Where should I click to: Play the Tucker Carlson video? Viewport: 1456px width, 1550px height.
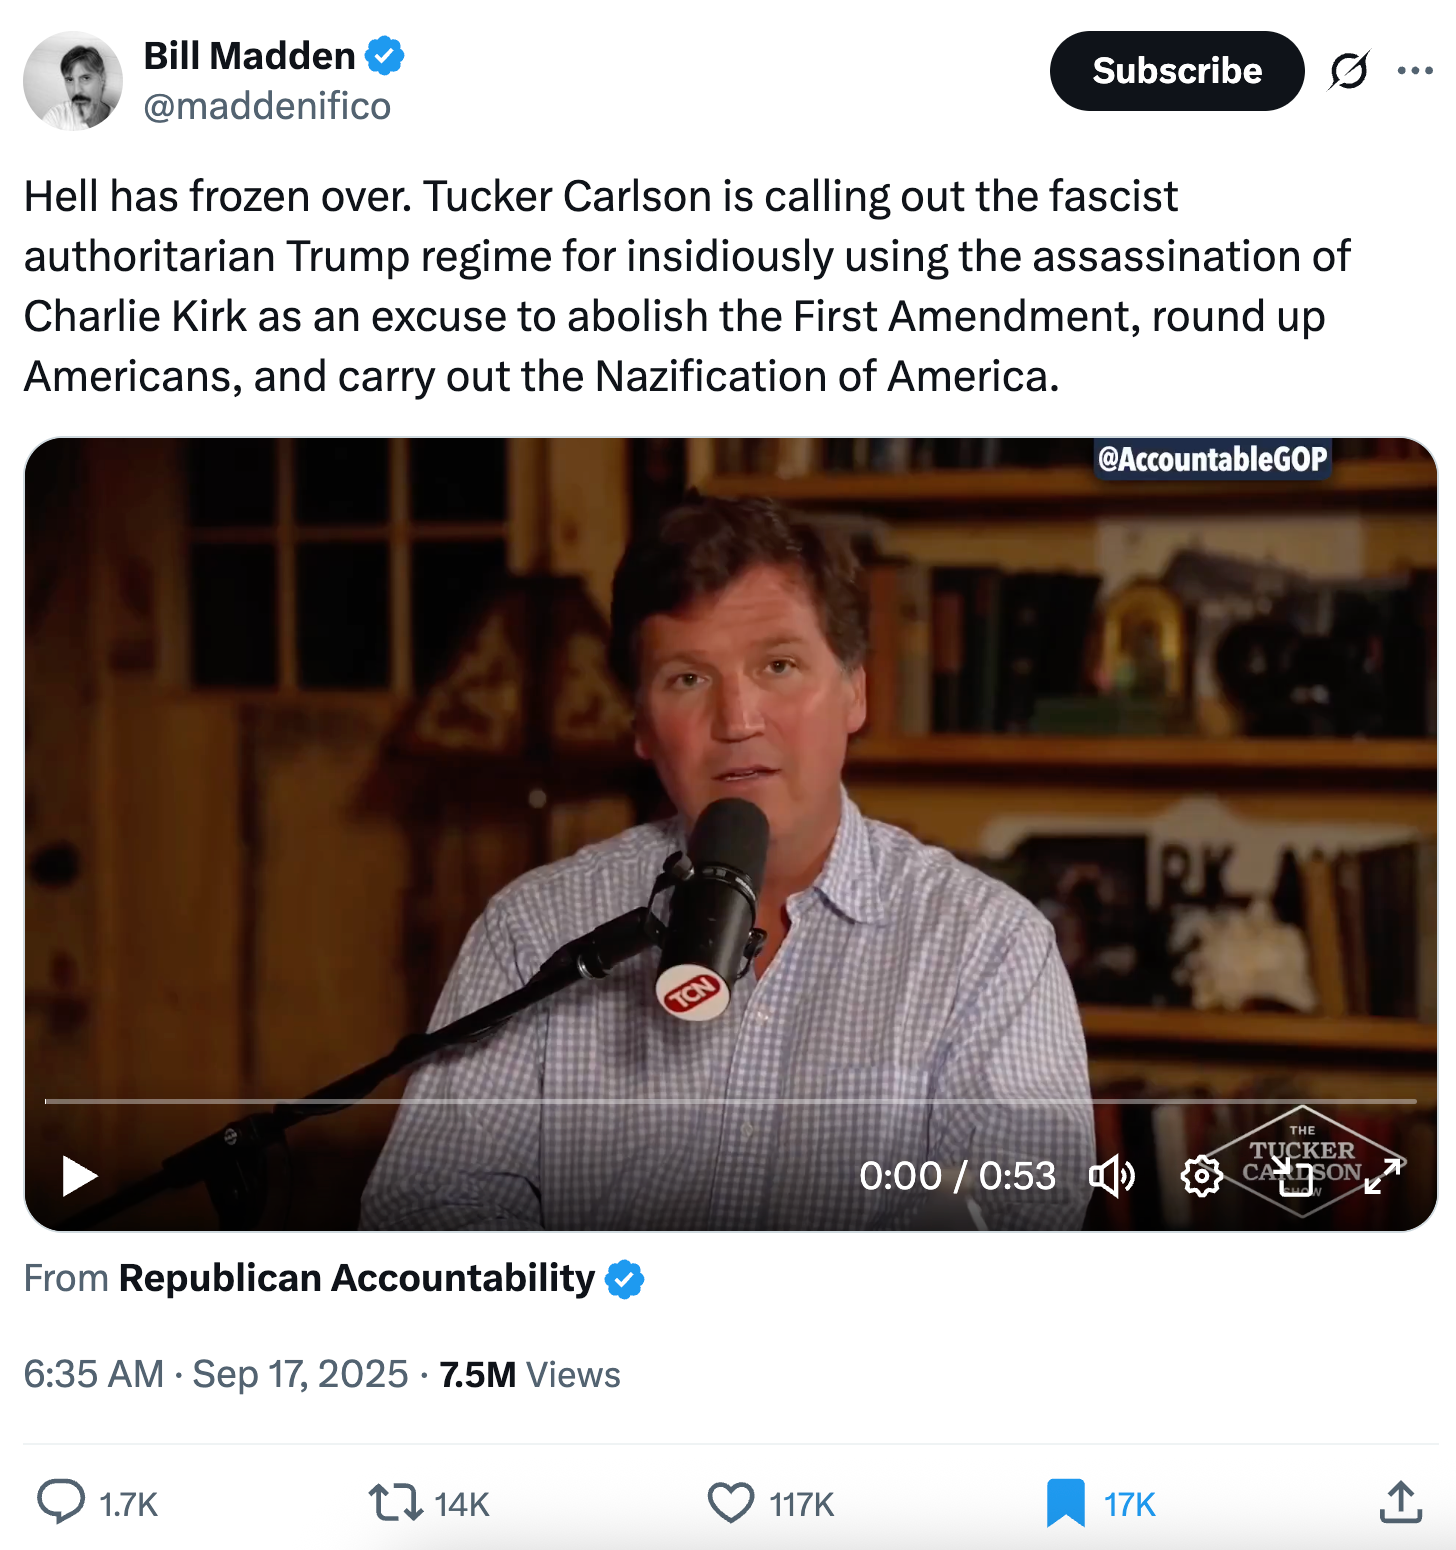click(x=80, y=1175)
